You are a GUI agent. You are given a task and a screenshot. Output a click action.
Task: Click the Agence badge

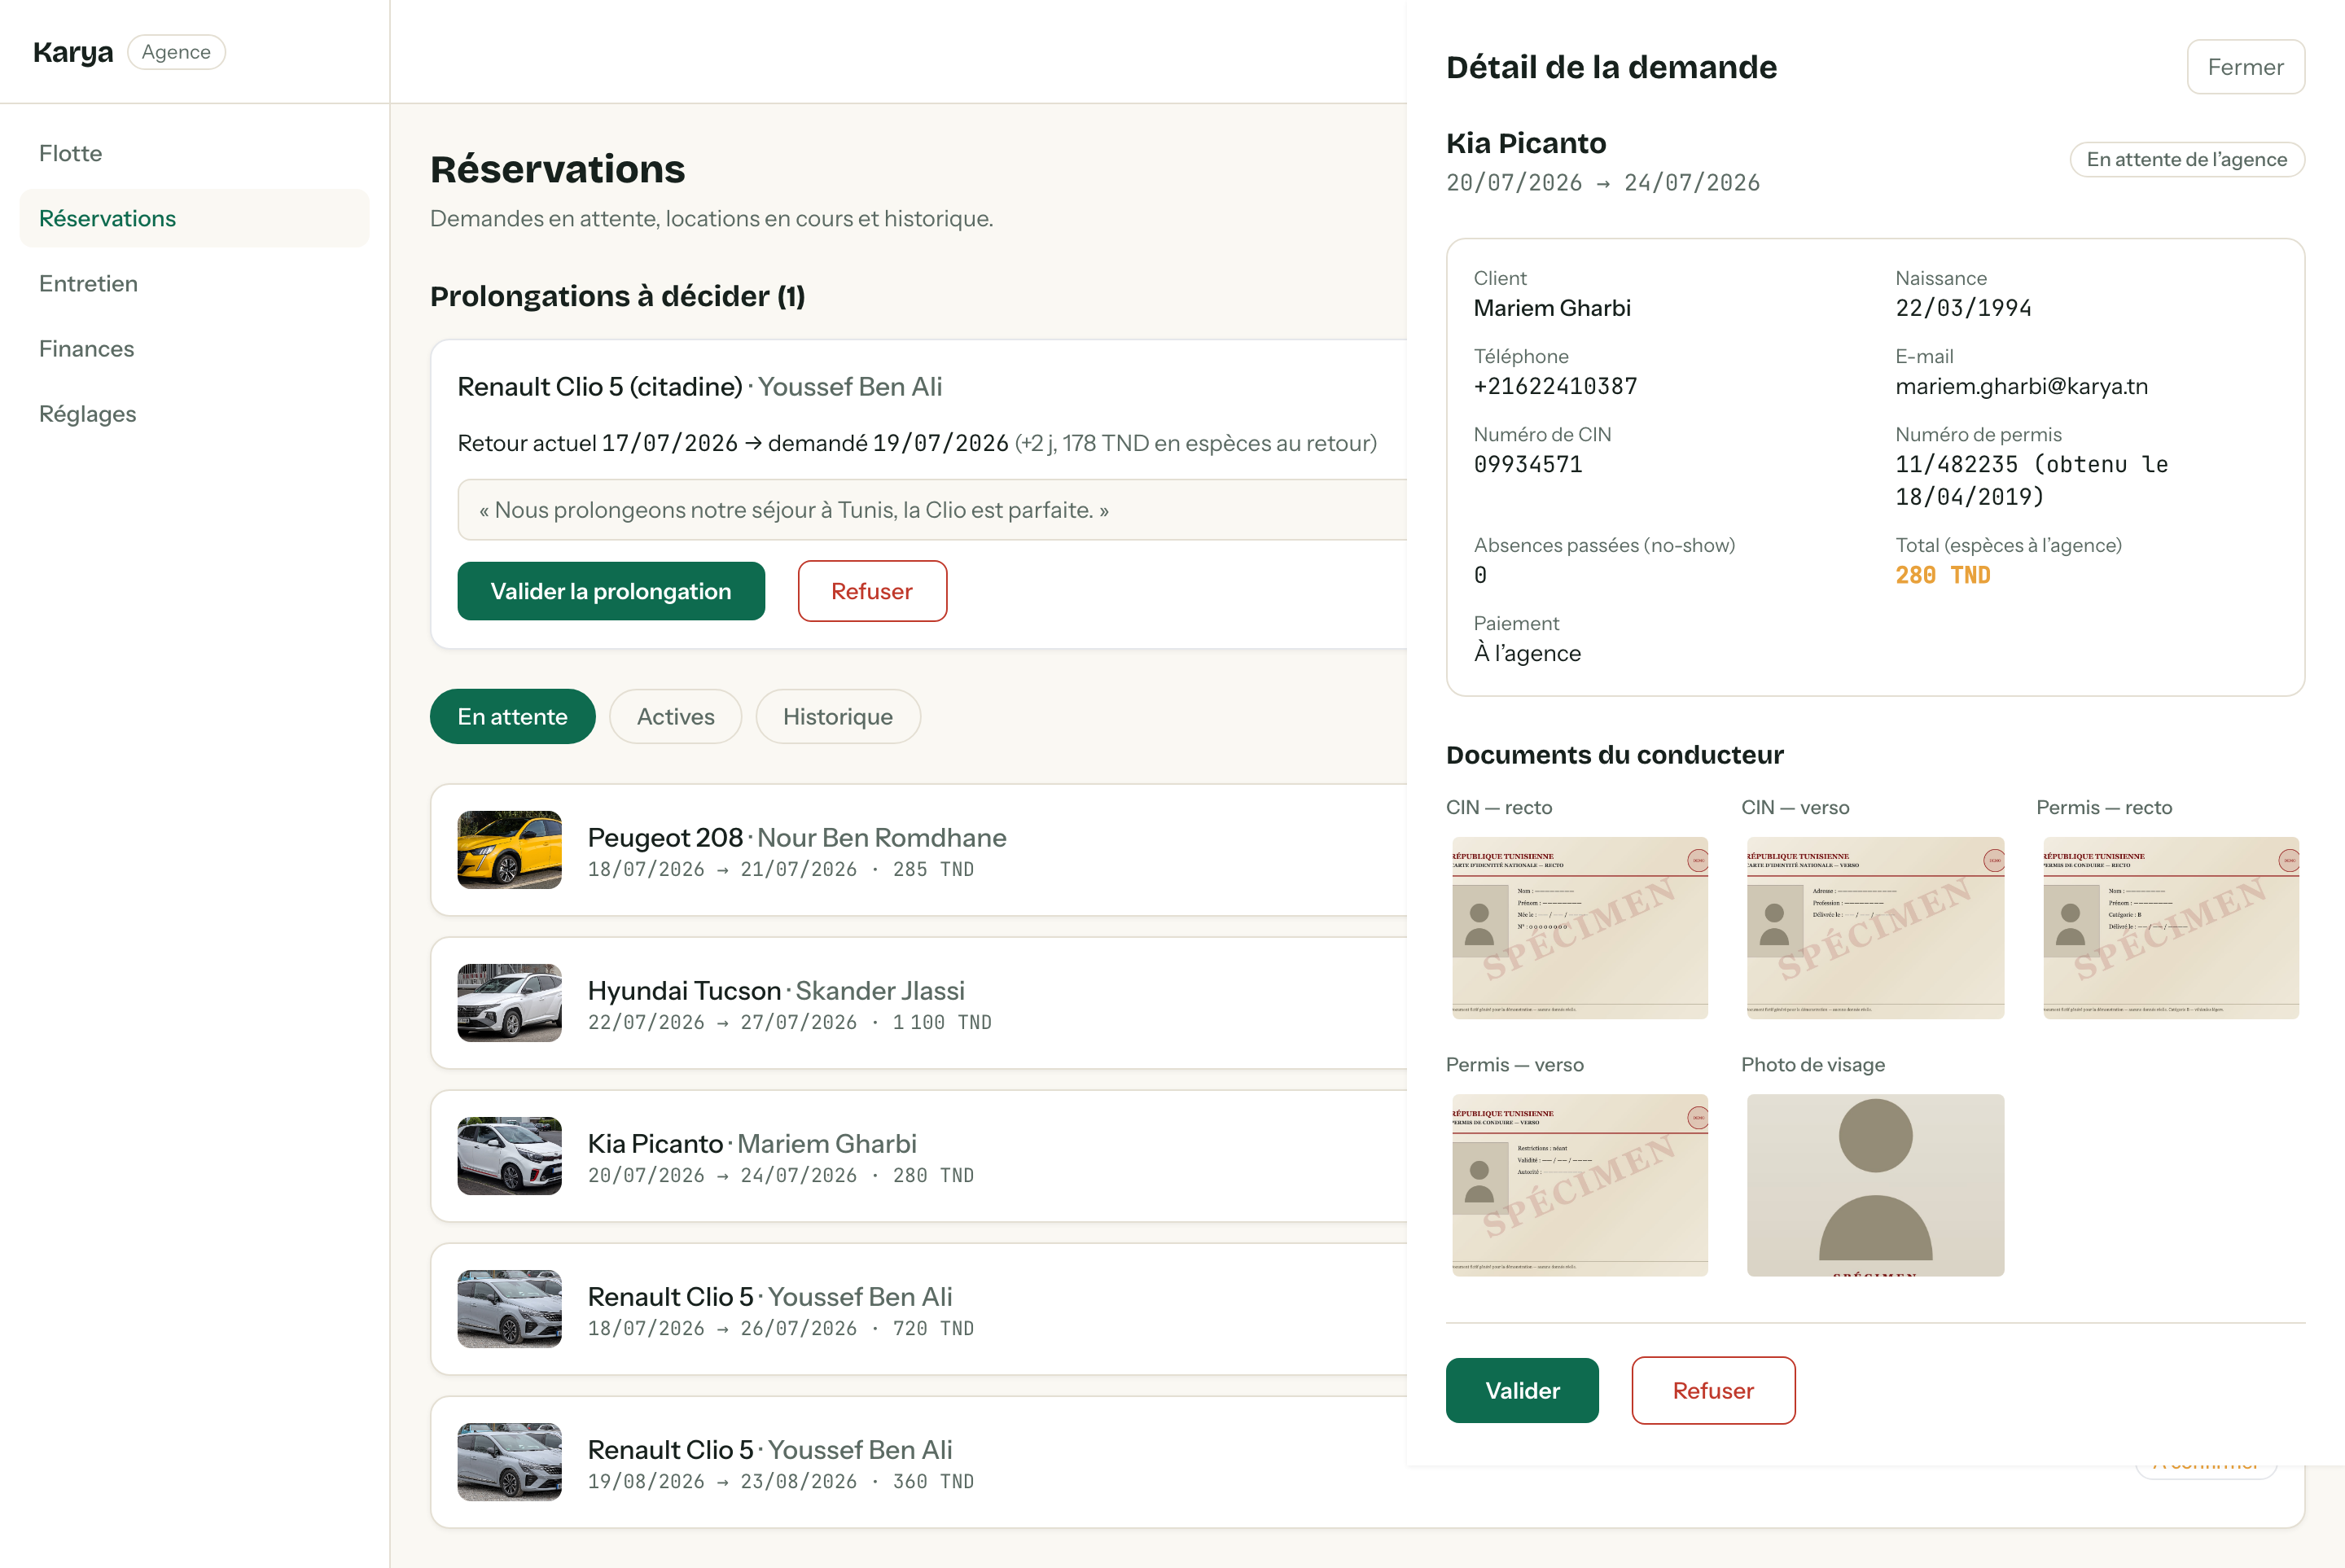click(176, 52)
